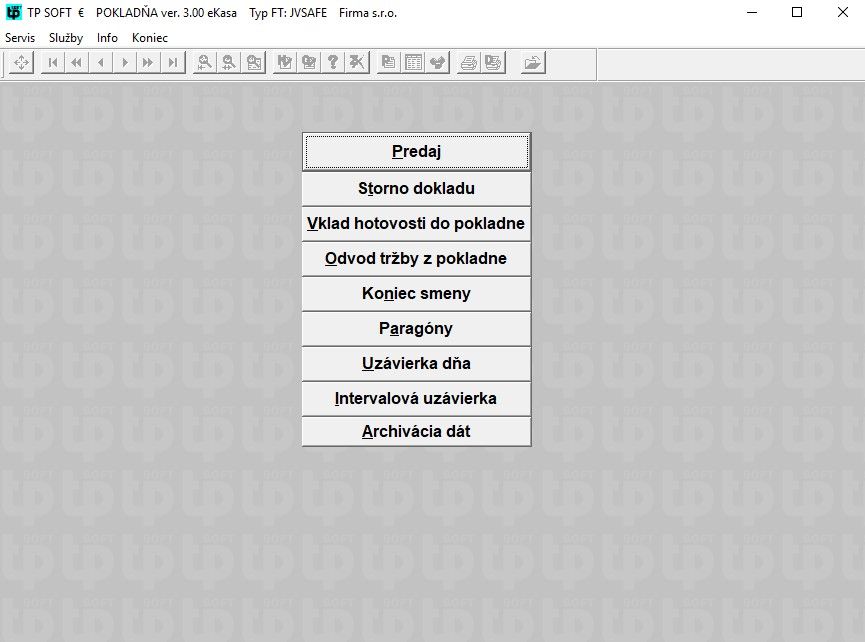Click second magnifier search-next icon
The width and height of the screenshot is (865, 642).
229,62
